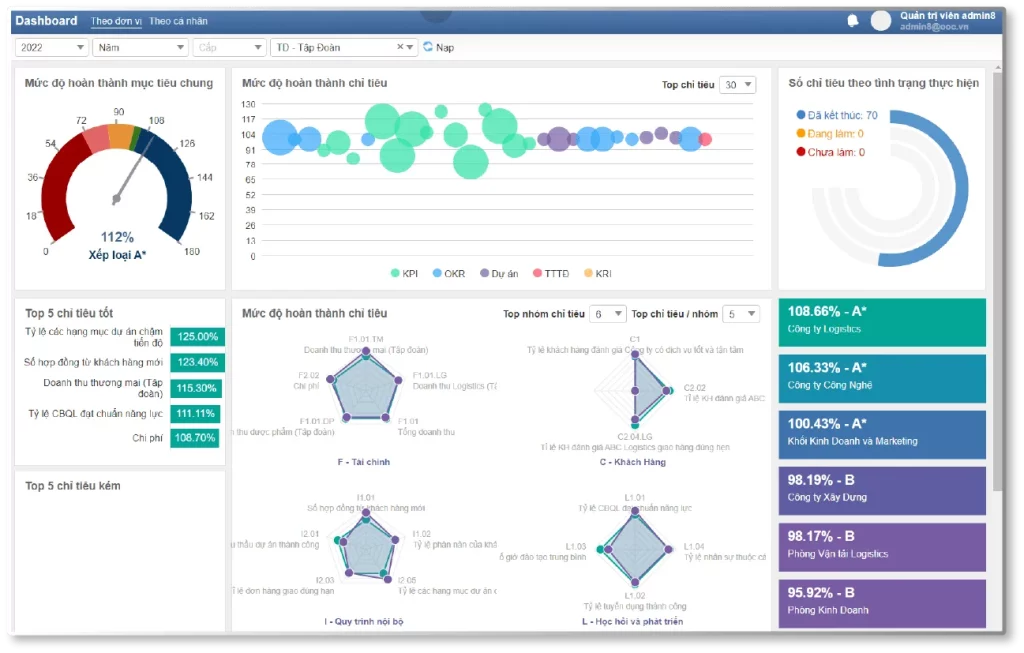This screenshot has width=1024, height=653.
Task: Open Top chỉ tiêu / nhóm 5 dropdown
Action: (x=741, y=314)
